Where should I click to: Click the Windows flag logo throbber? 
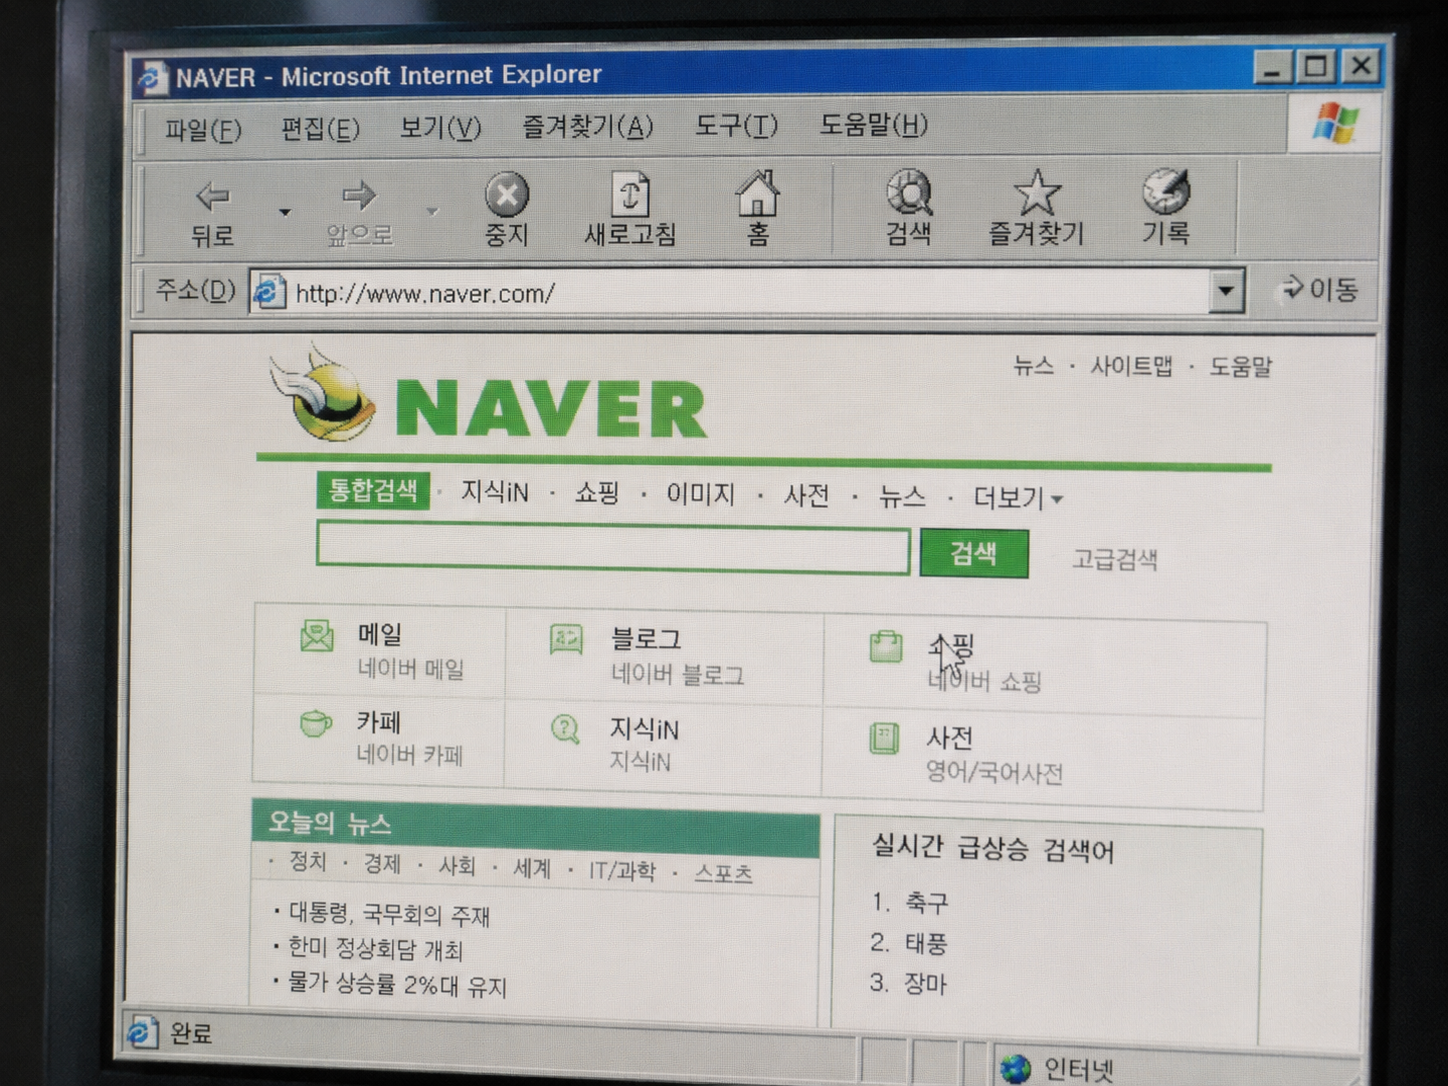pyautogui.click(x=1335, y=123)
